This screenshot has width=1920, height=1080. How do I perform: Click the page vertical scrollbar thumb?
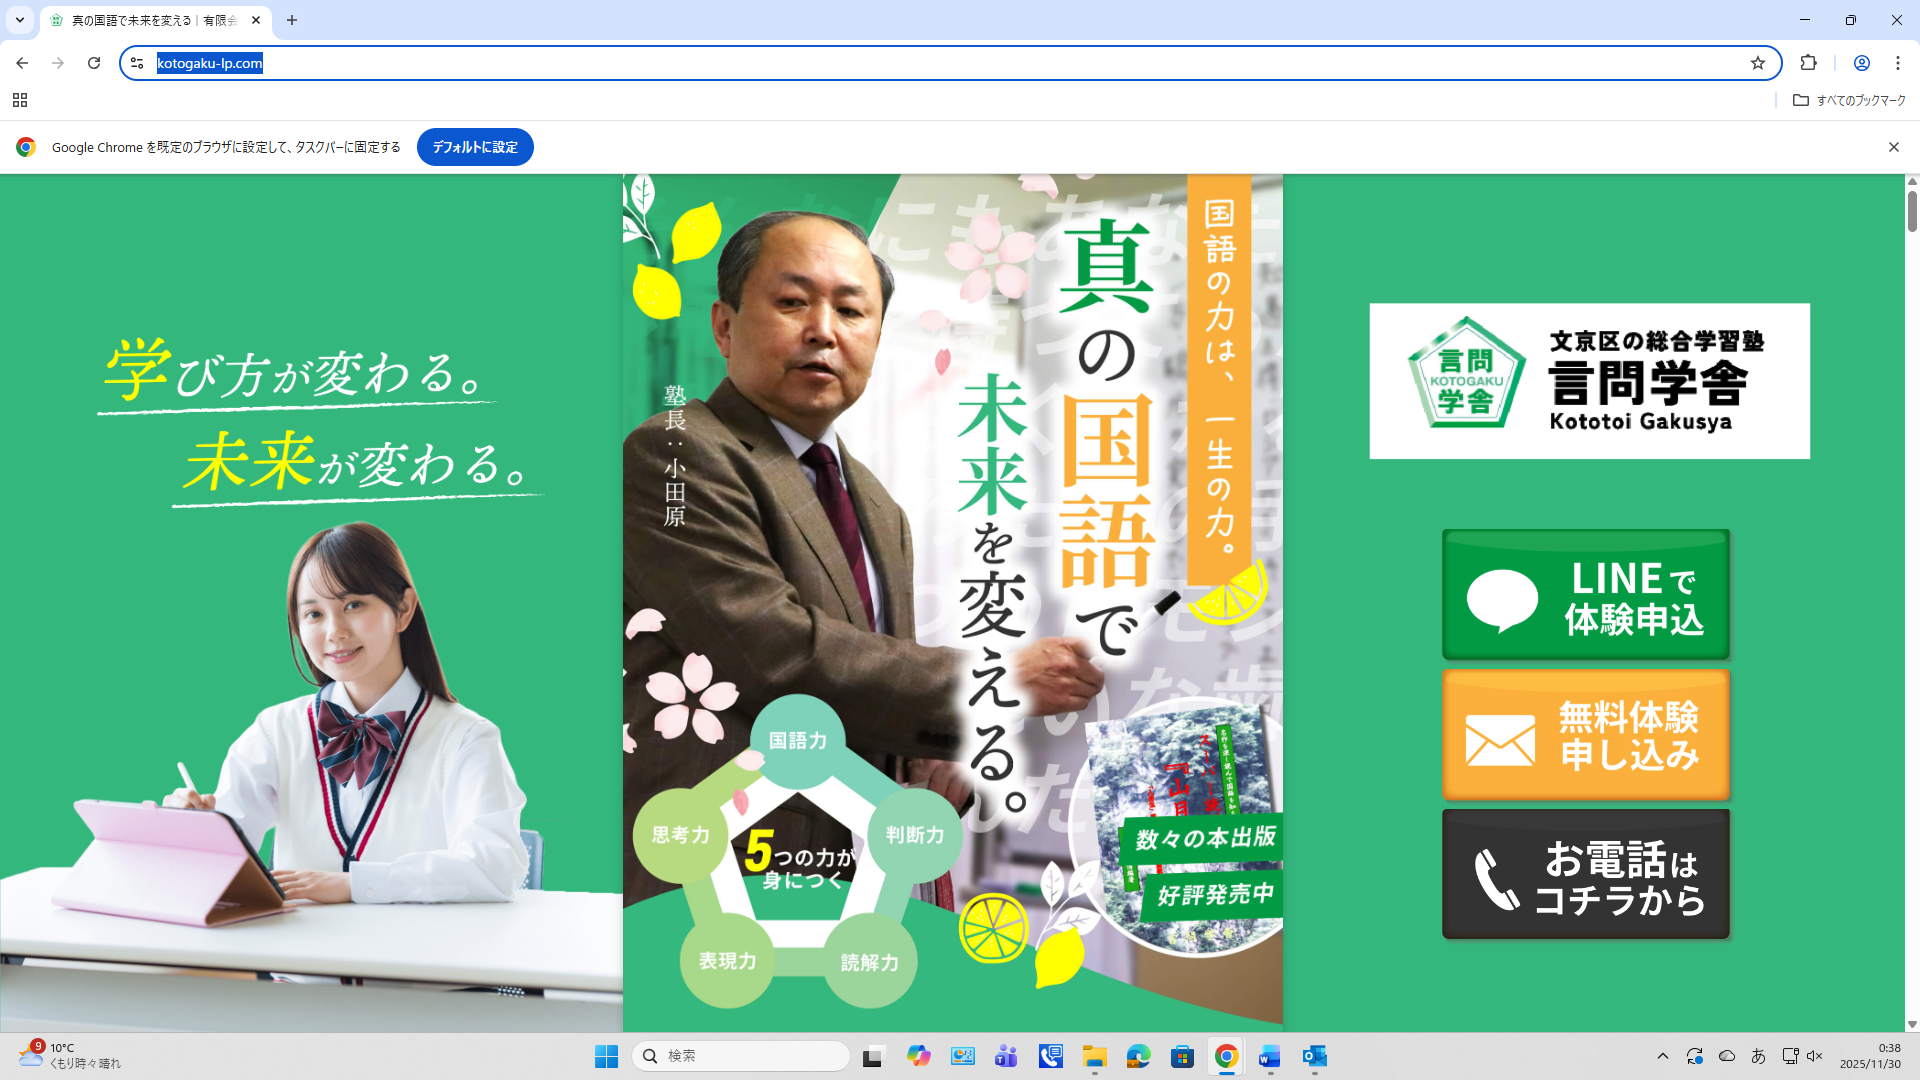1912,210
